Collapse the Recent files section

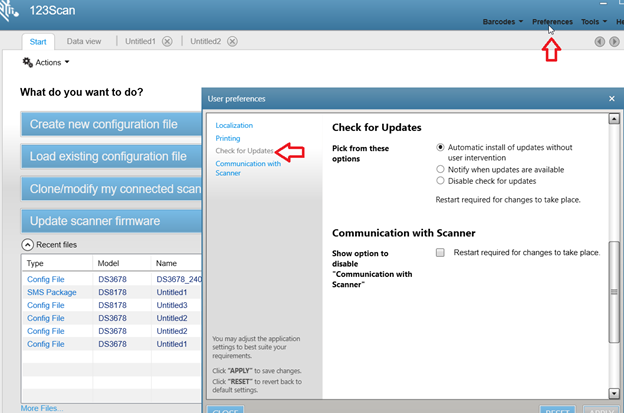[27, 244]
